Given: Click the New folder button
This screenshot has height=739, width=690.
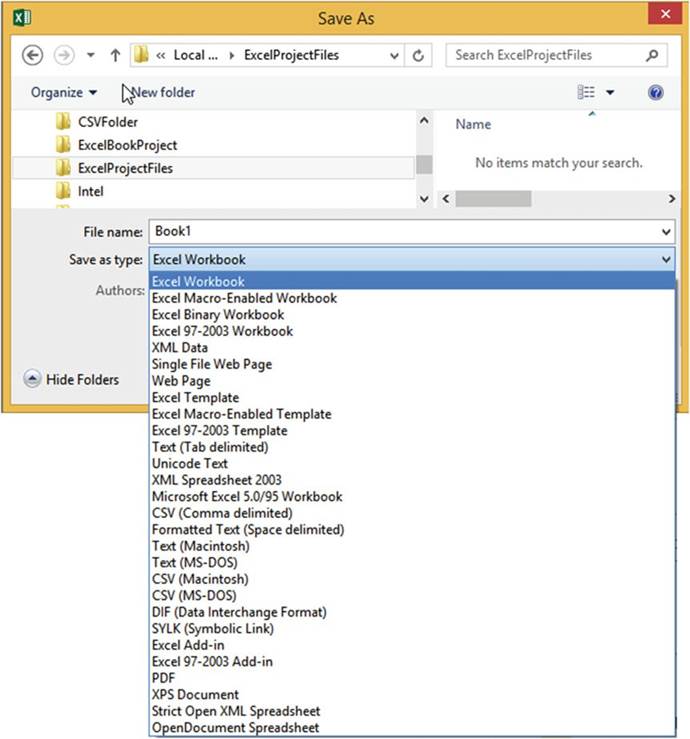Looking at the screenshot, I should pos(163,93).
